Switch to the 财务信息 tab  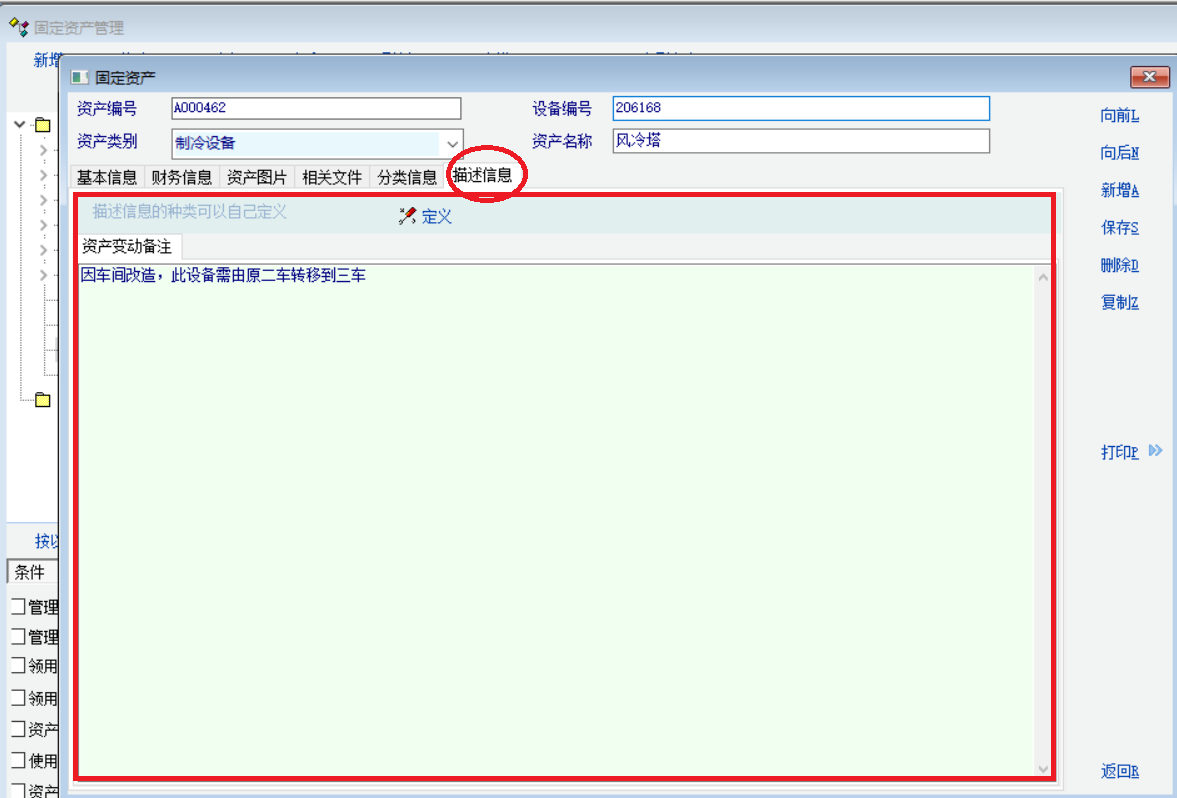point(182,177)
